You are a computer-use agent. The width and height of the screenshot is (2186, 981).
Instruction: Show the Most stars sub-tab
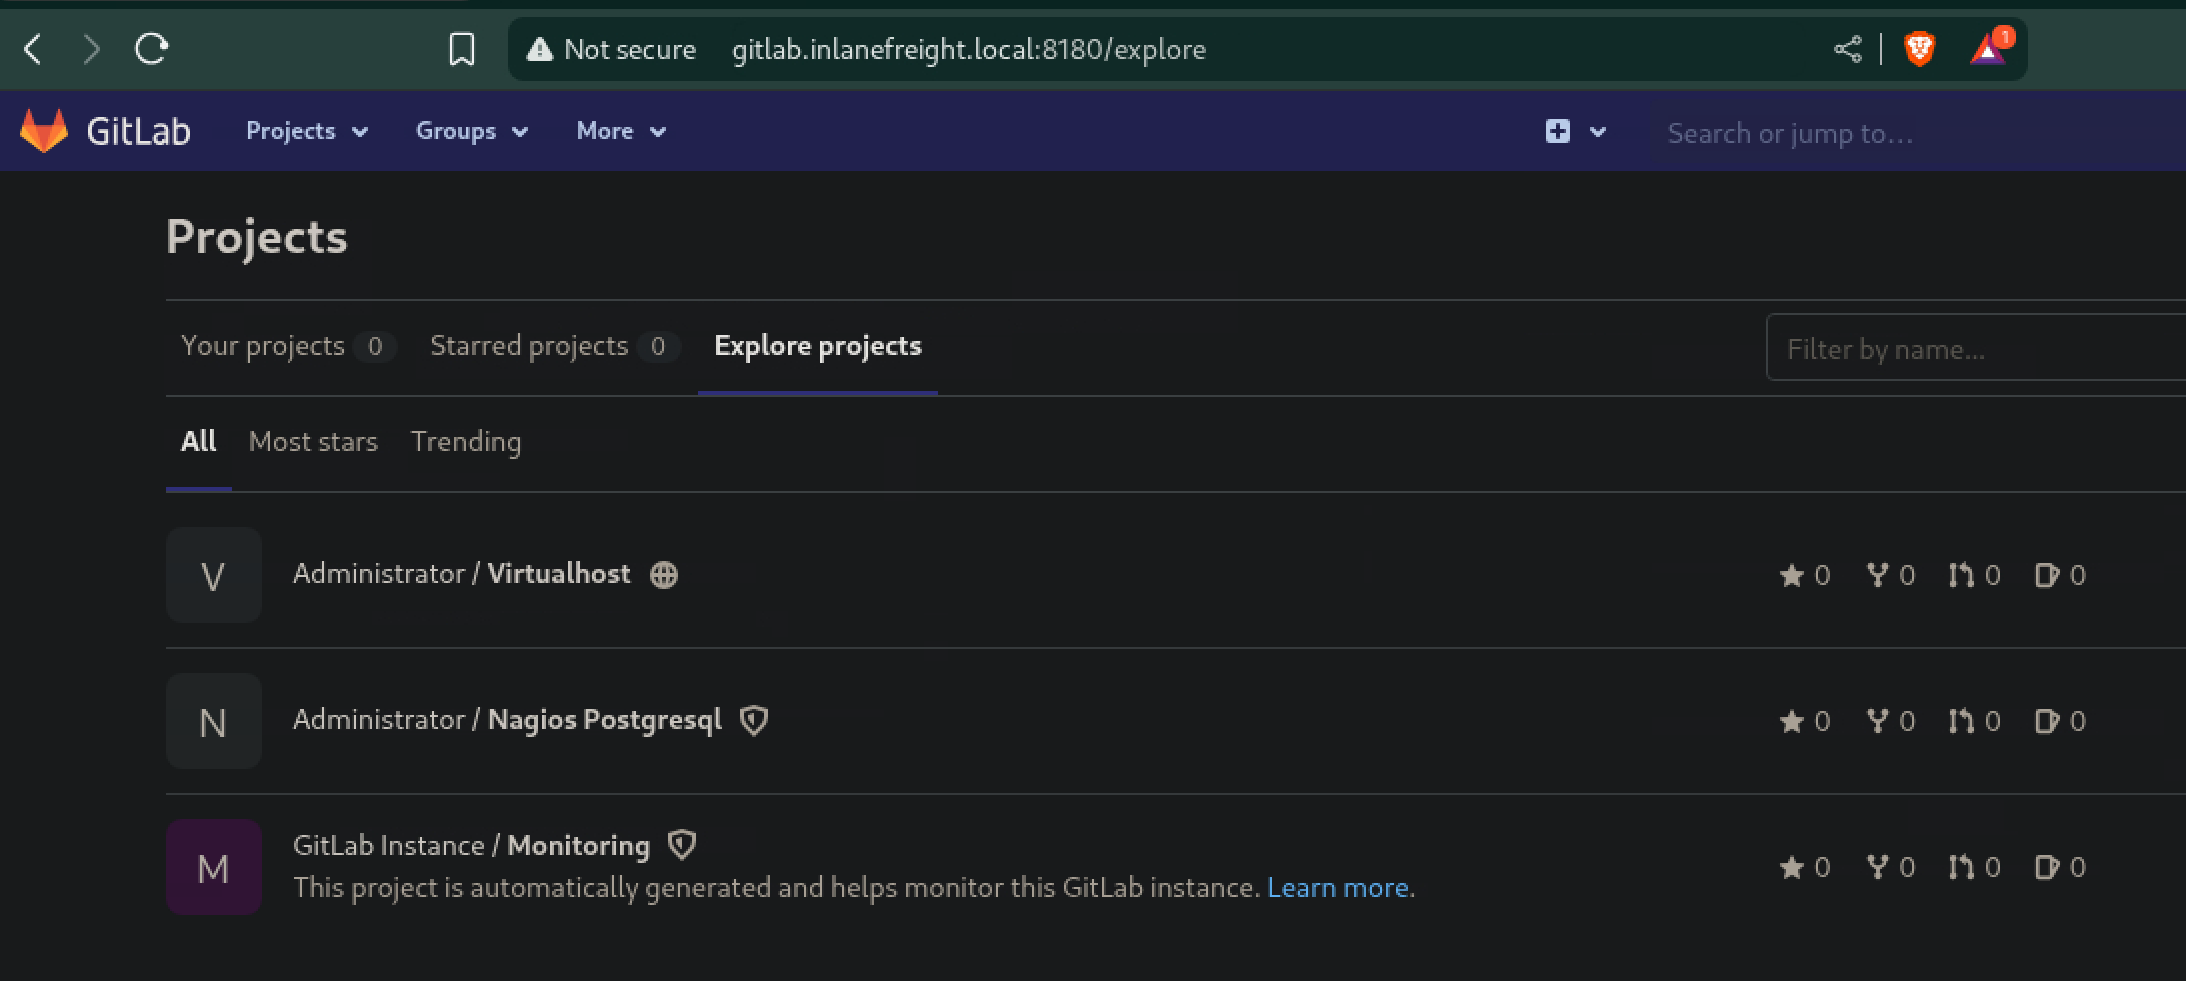point(313,441)
